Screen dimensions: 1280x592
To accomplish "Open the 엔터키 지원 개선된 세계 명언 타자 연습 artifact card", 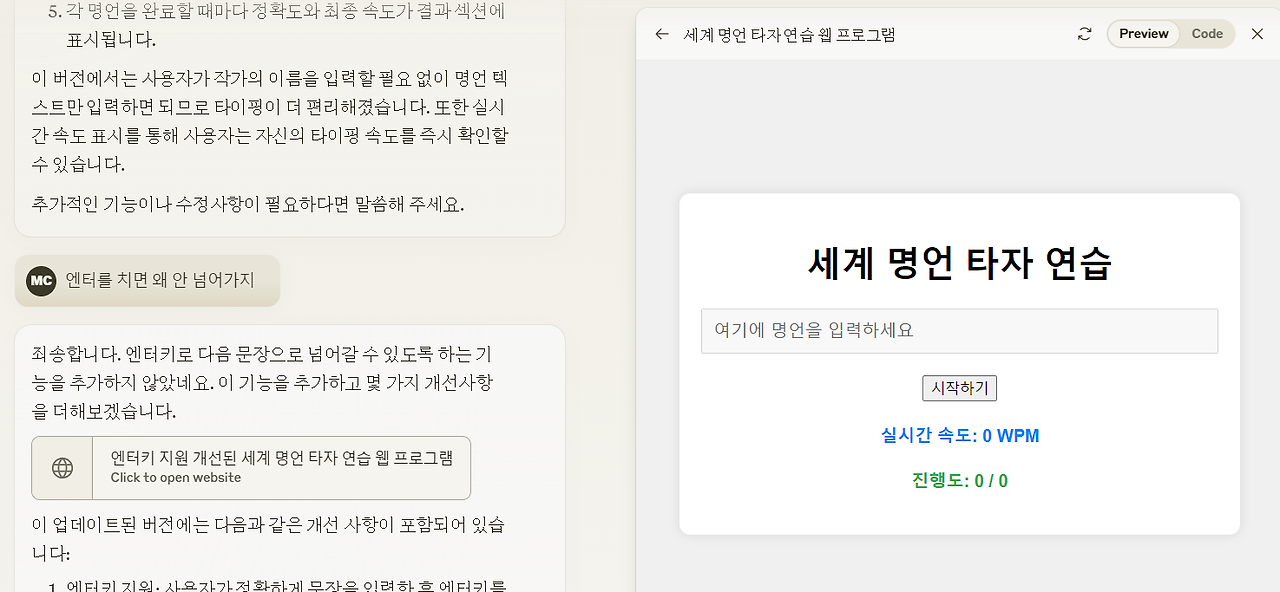I will click(x=251, y=468).
